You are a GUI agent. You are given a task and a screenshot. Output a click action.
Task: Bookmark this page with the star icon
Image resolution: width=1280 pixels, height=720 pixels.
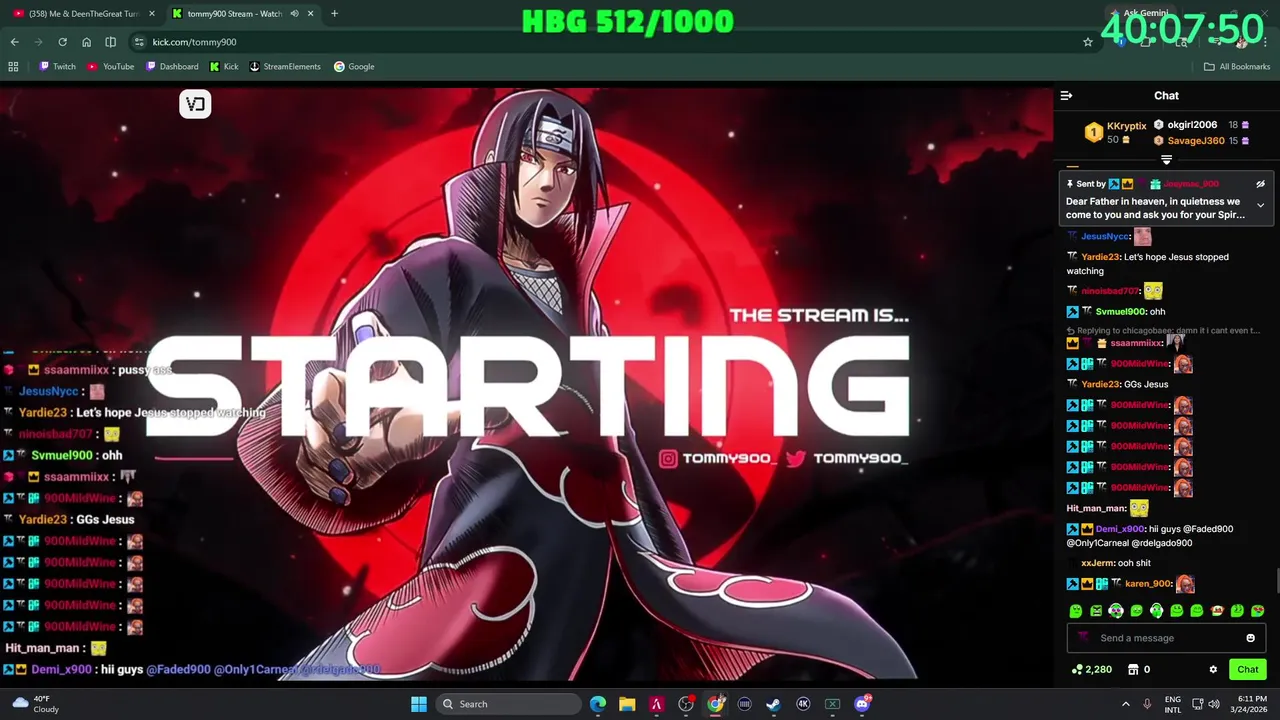(1088, 42)
